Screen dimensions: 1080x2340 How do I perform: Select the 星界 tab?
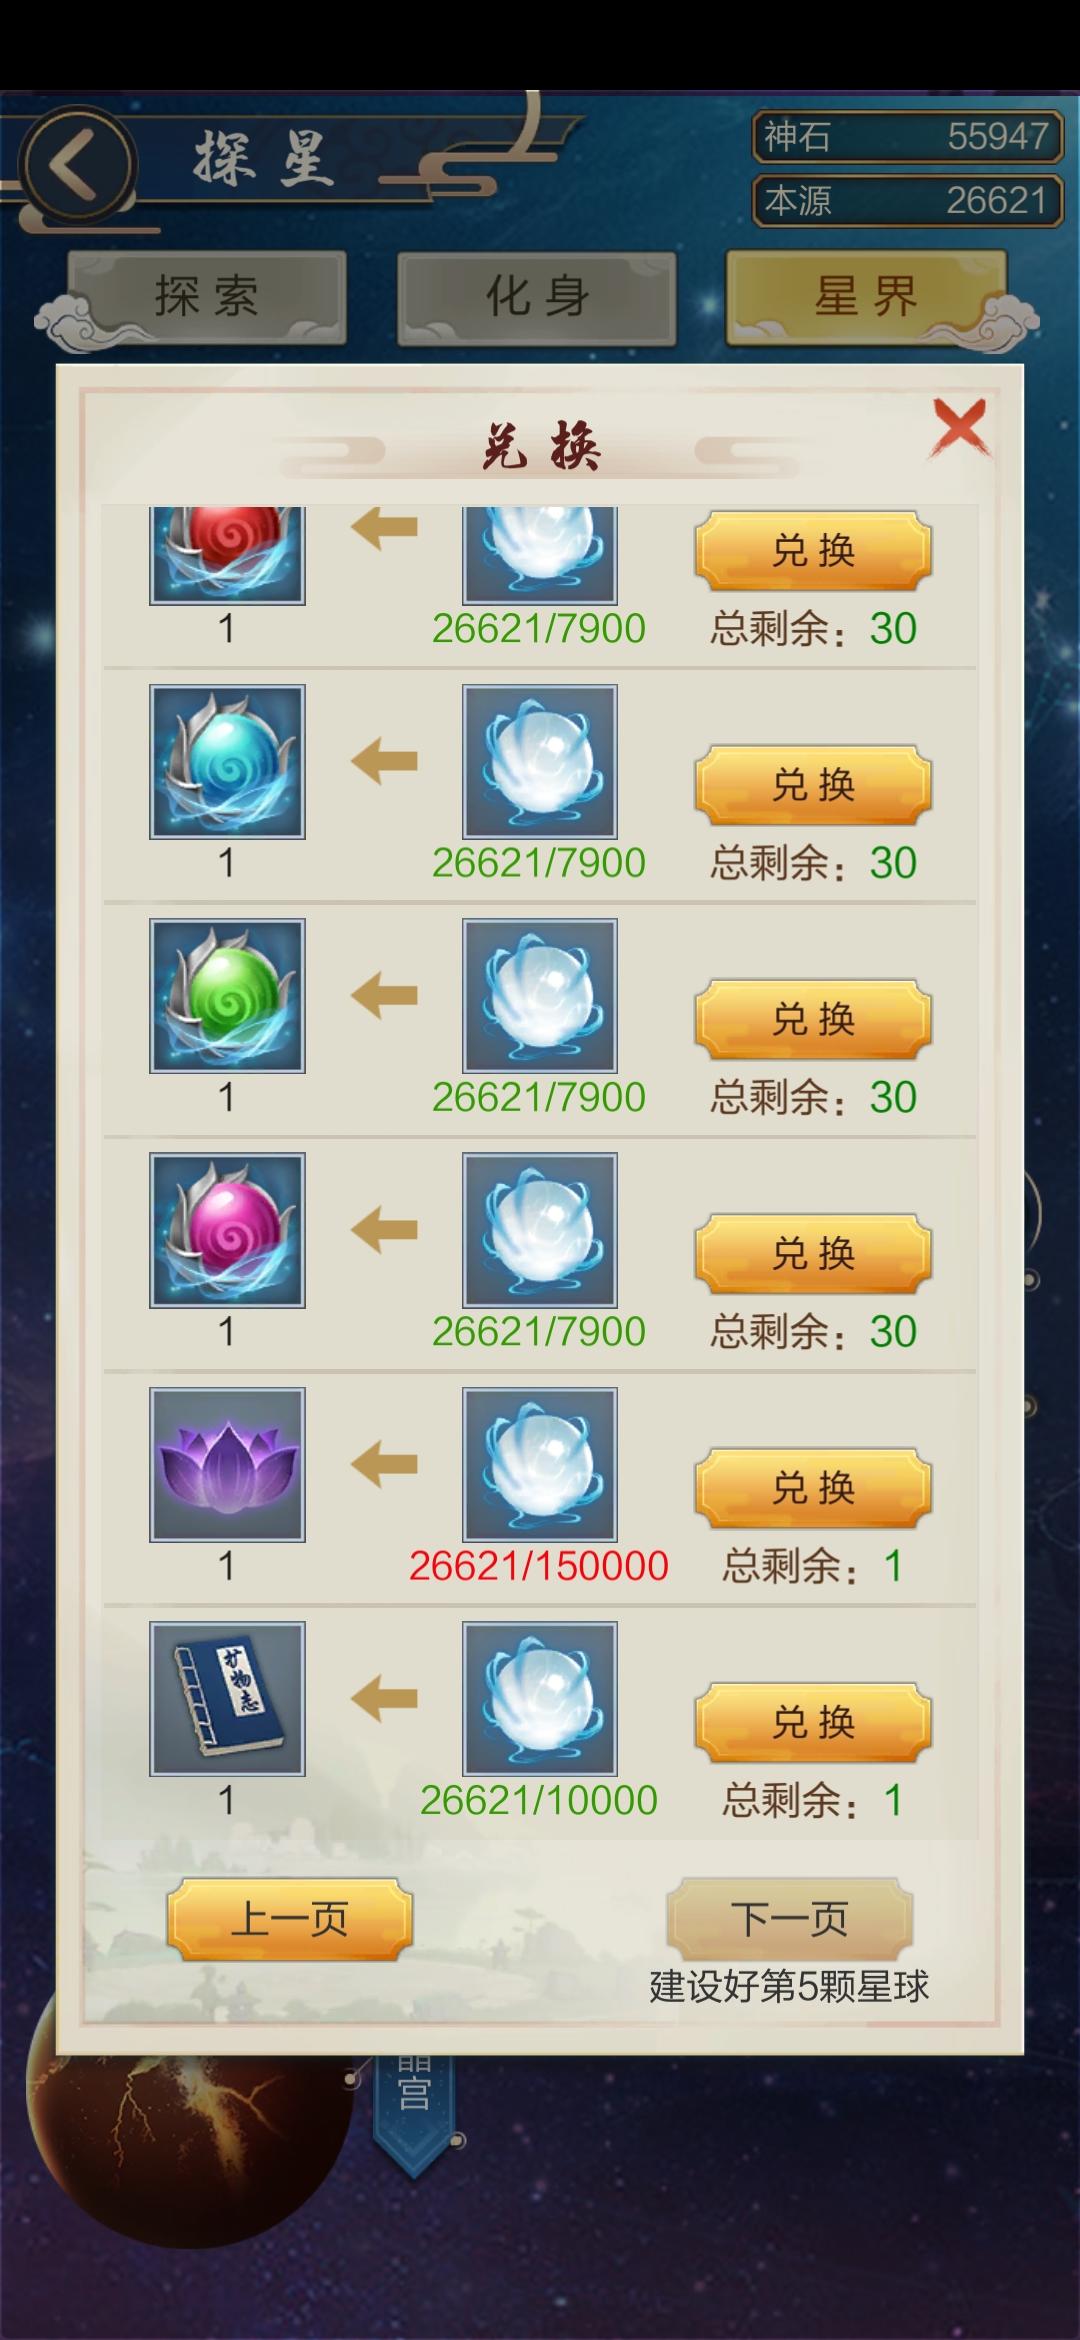866,297
